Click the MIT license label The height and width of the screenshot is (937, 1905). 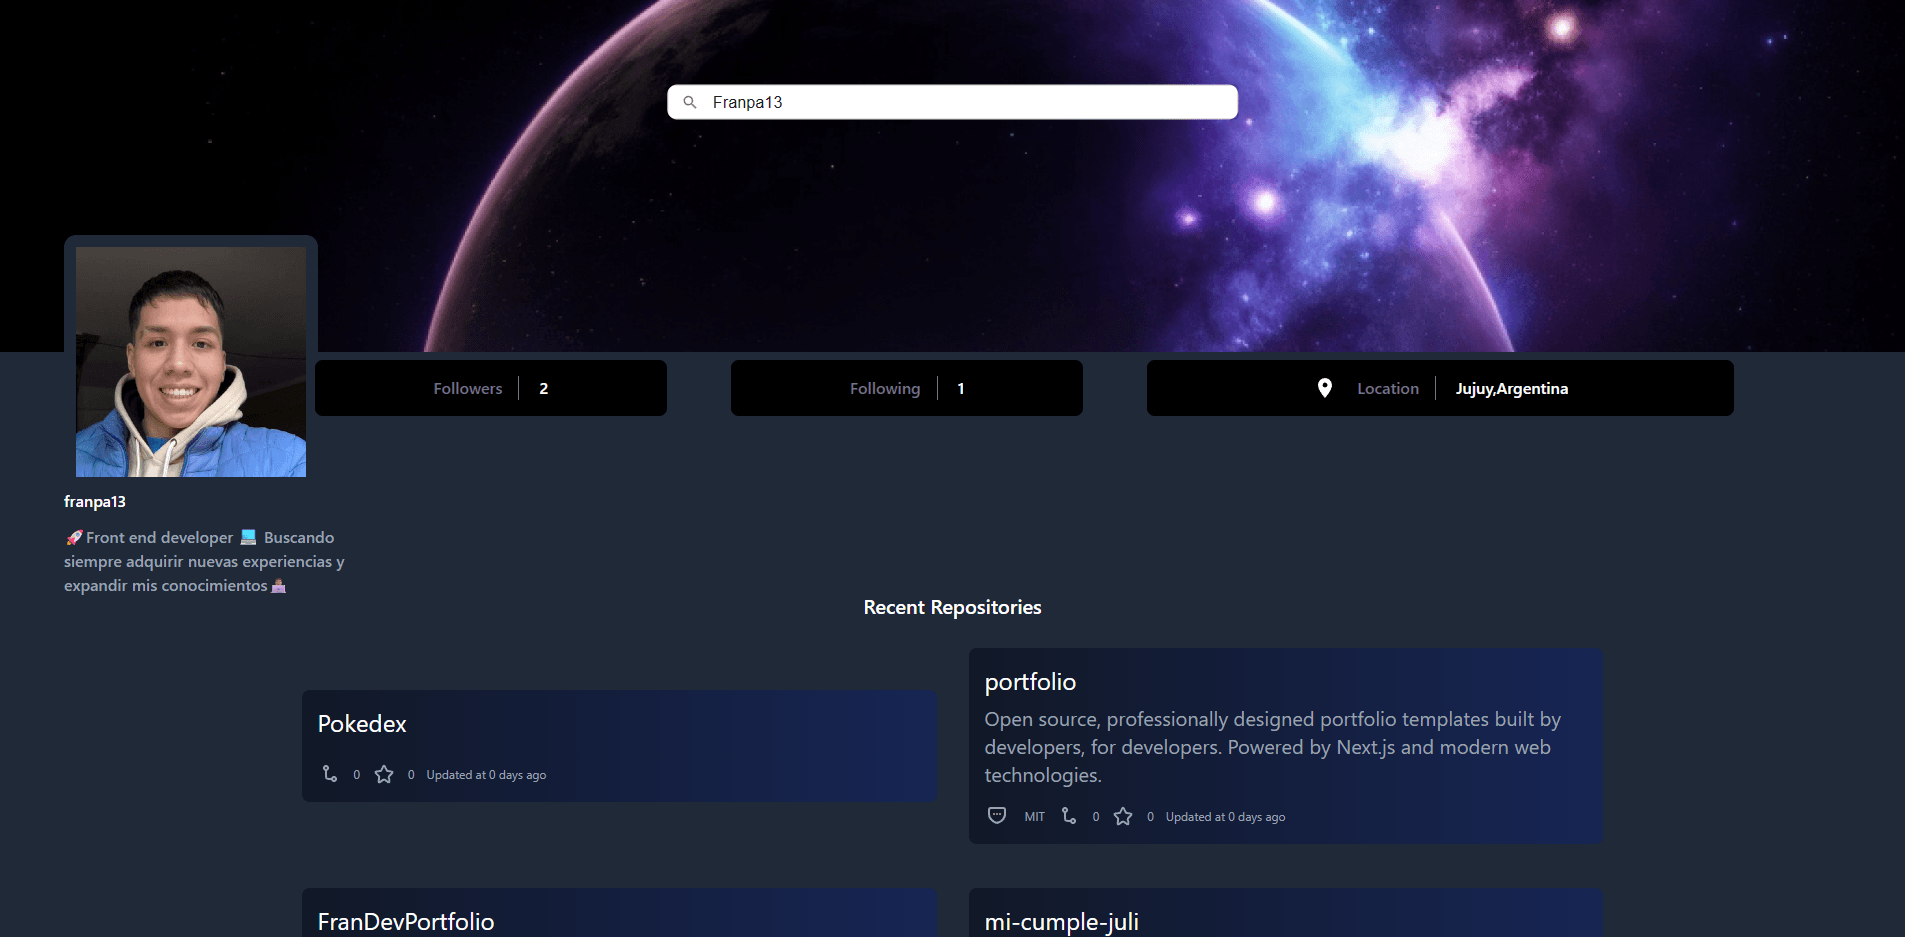[1034, 817]
